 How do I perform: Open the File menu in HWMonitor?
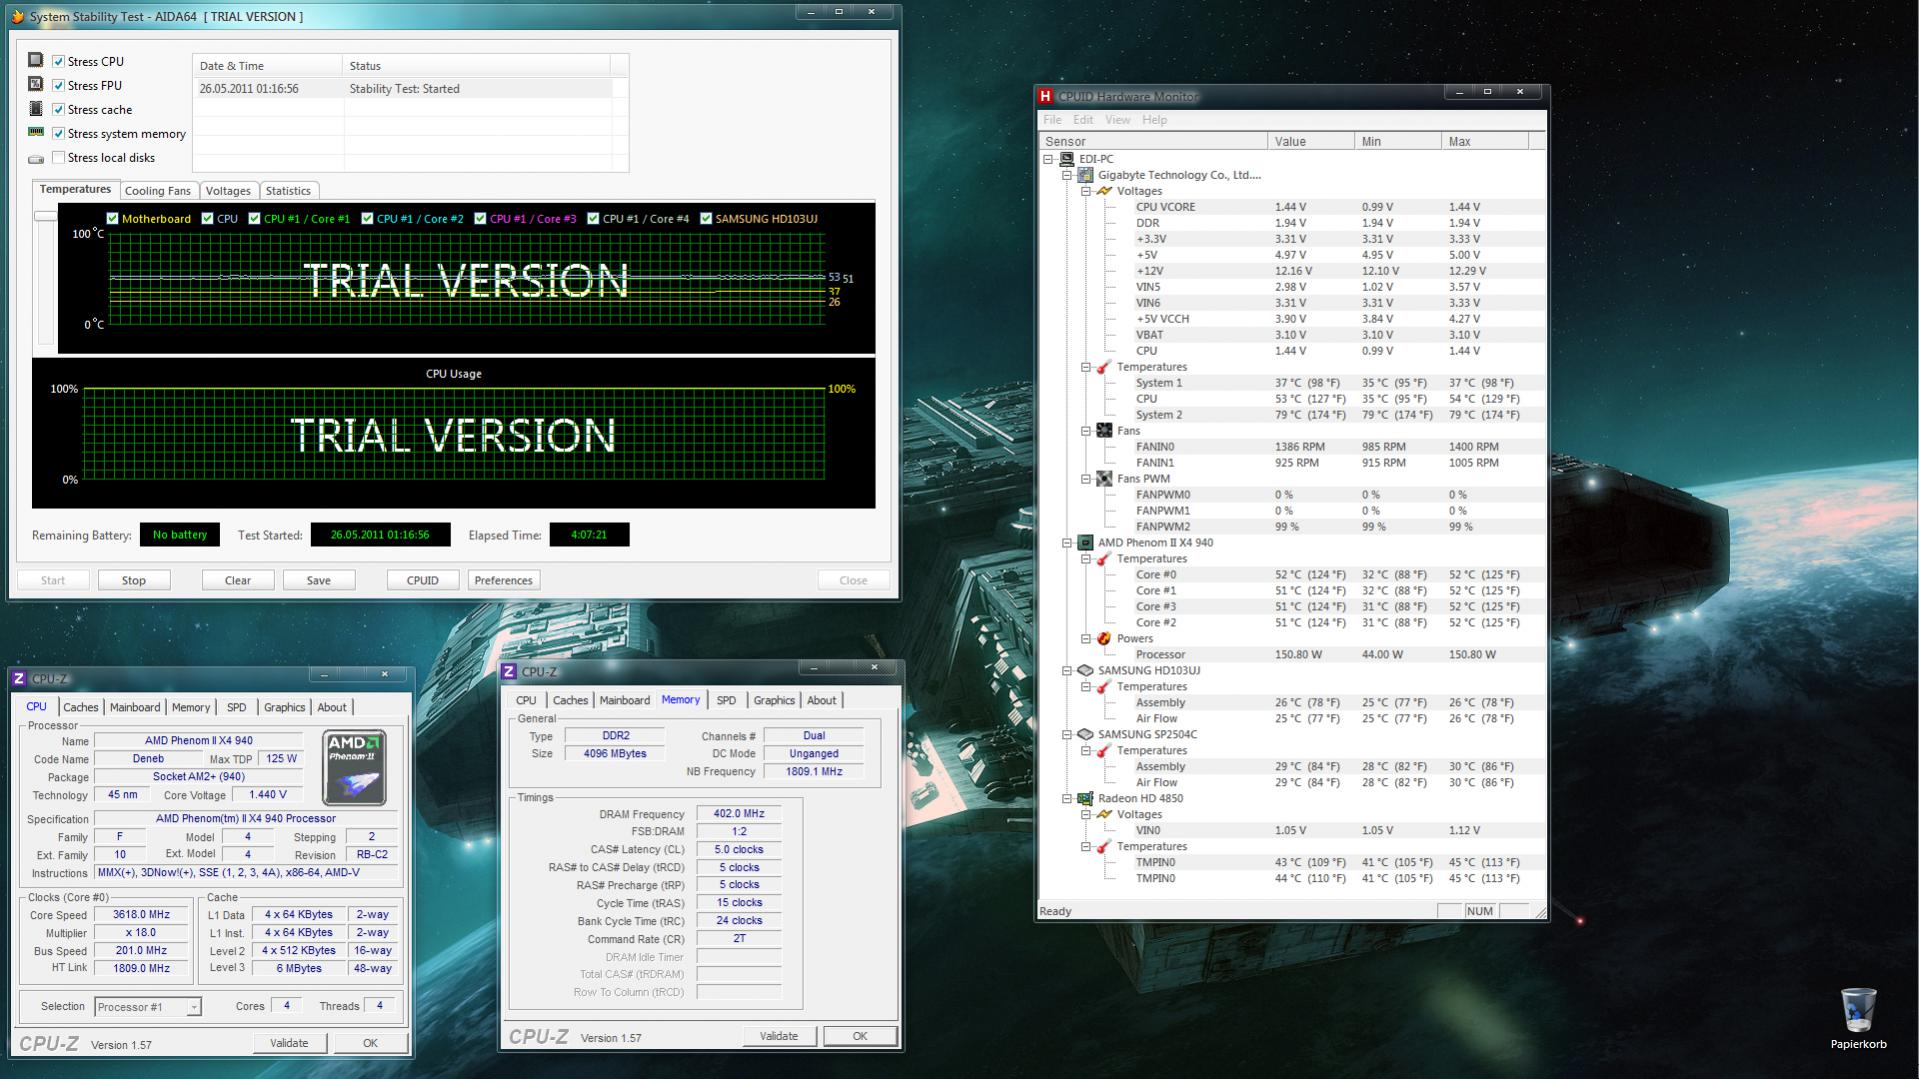click(x=1052, y=120)
